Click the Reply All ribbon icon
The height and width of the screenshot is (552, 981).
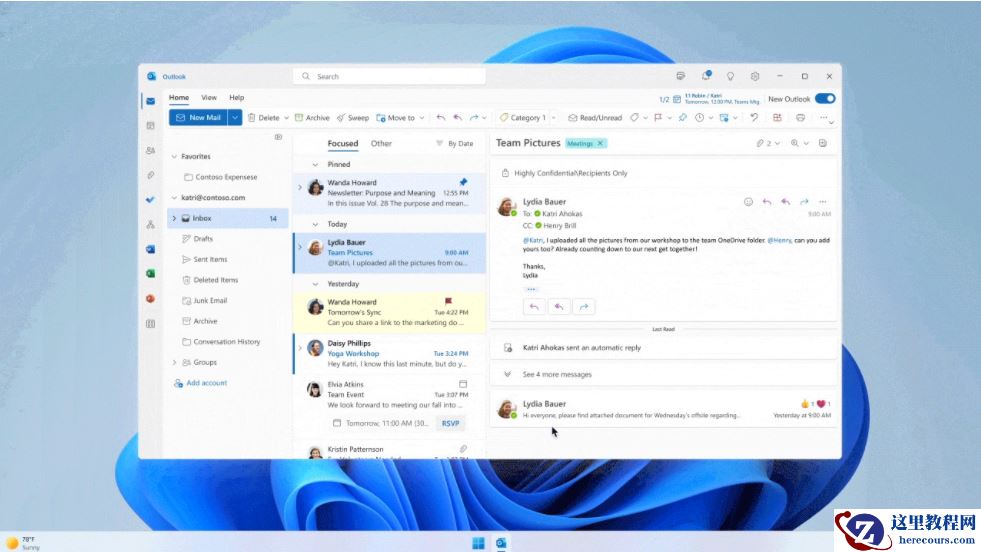(458, 118)
